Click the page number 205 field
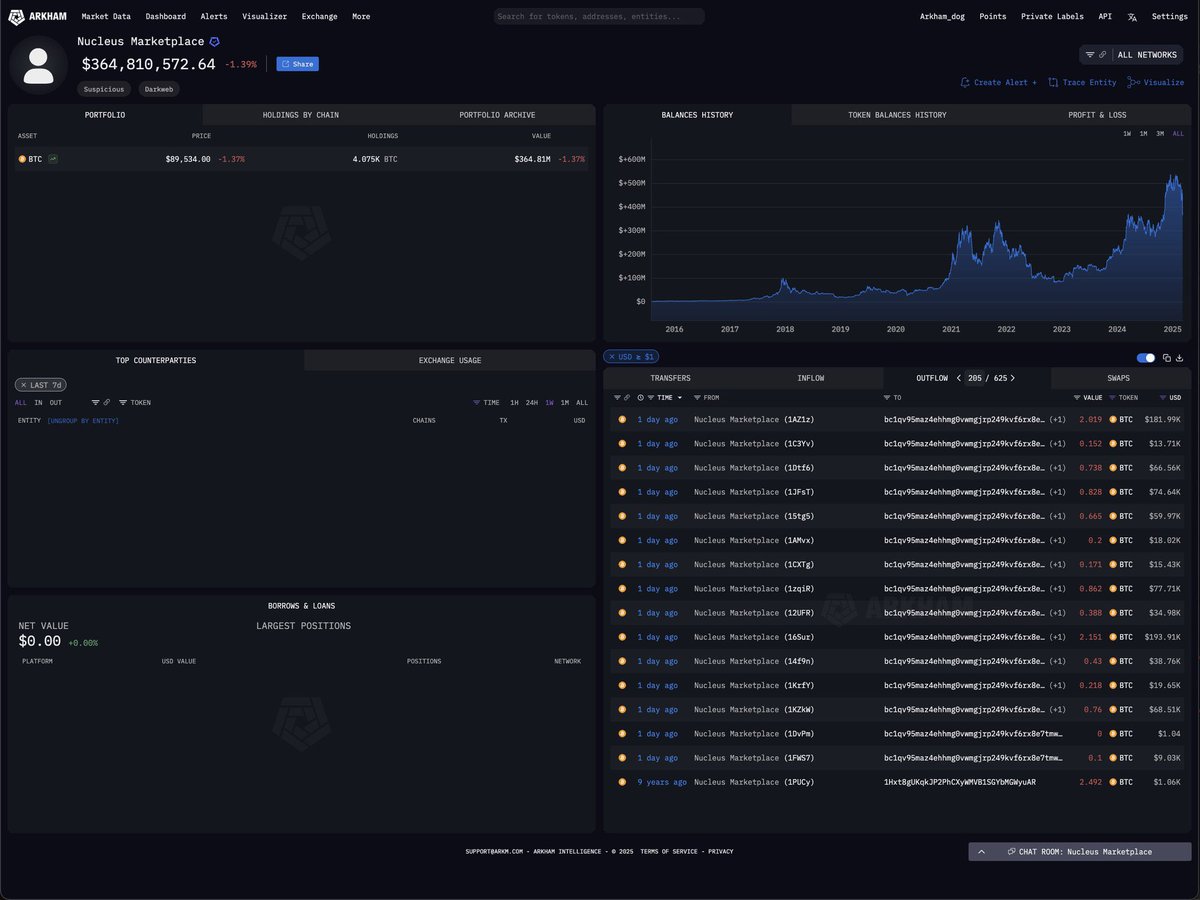This screenshot has height=900, width=1200. 975,378
